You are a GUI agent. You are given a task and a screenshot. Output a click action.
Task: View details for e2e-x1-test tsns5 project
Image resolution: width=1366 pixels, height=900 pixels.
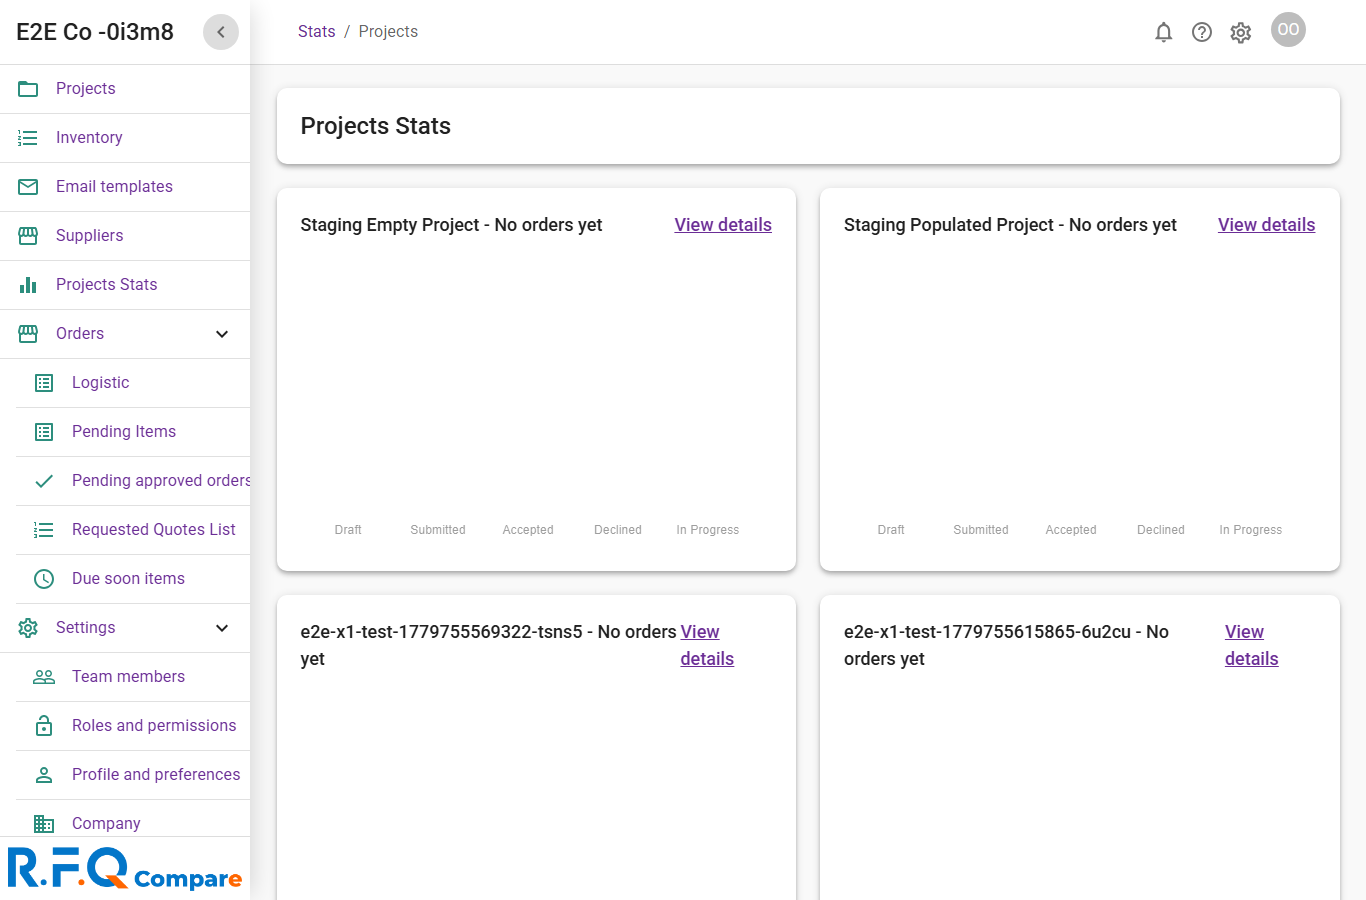click(707, 645)
